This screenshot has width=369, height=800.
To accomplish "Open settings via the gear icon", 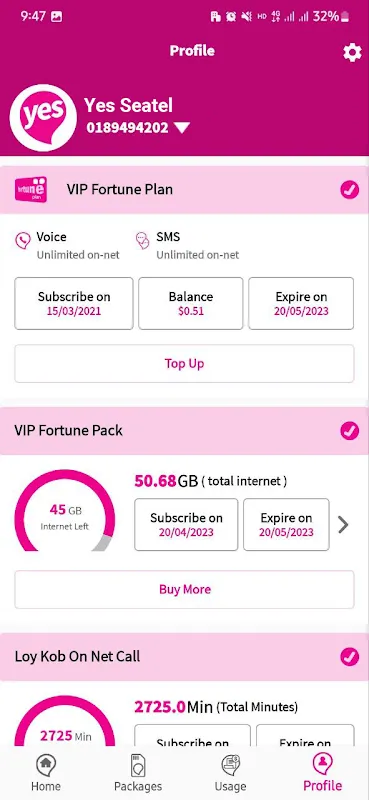I will [352, 52].
